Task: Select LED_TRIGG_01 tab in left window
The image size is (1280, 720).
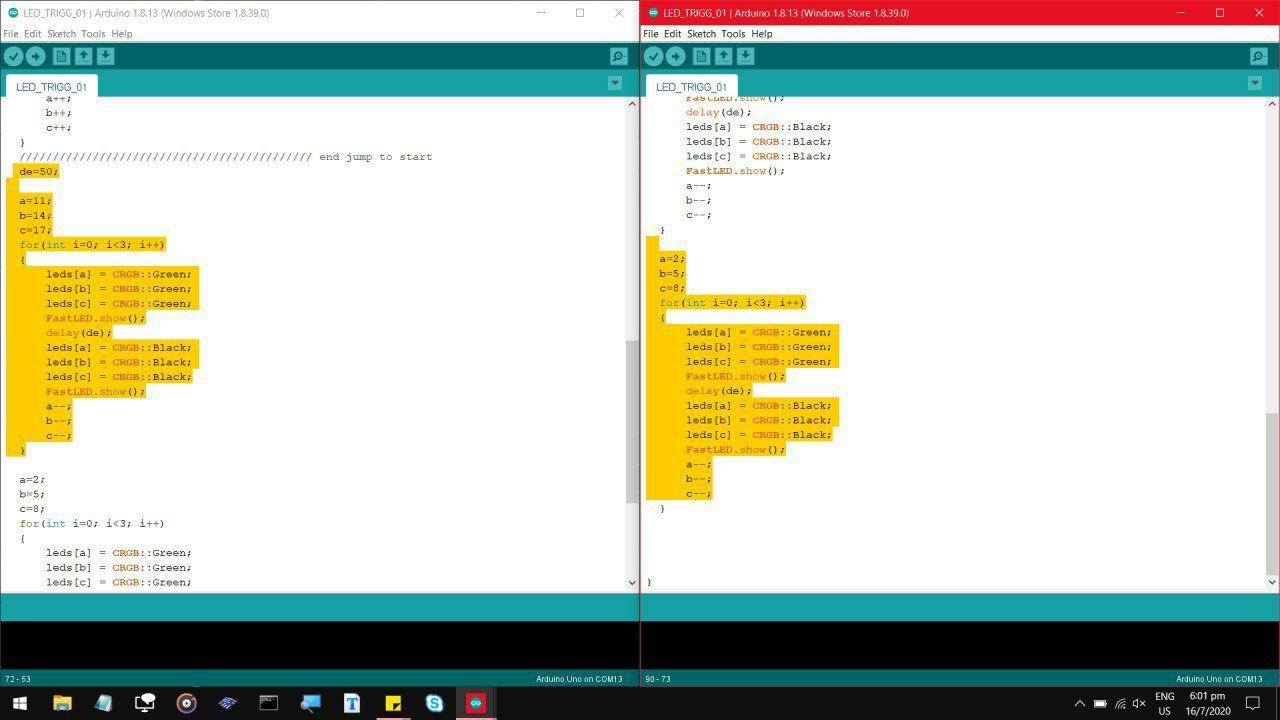Action: 51,87
